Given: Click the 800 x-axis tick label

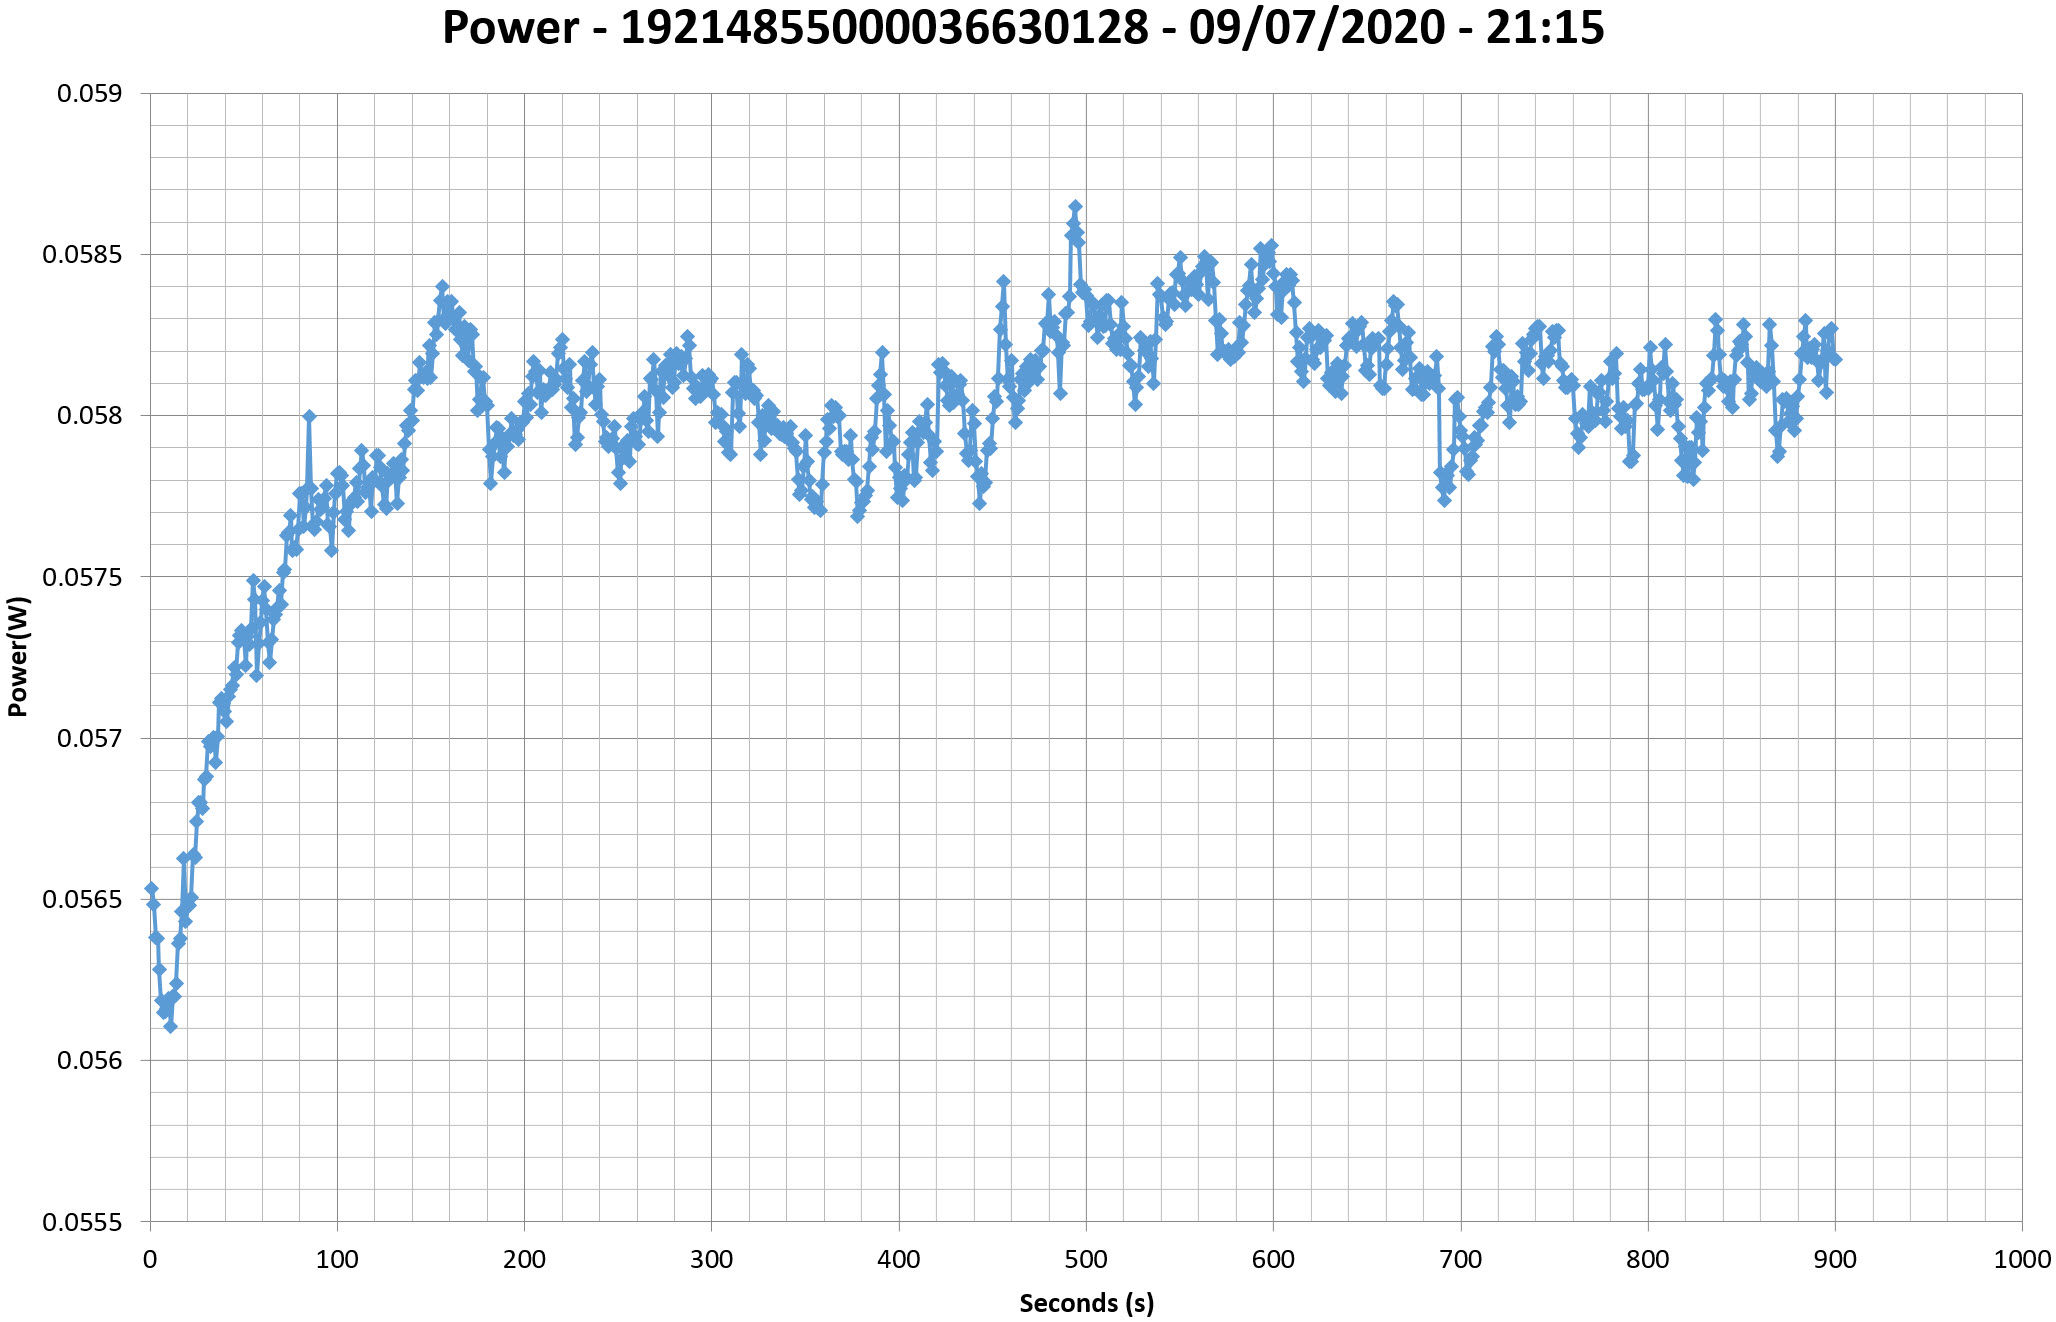Looking at the screenshot, I should pyautogui.click(x=1647, y=1260).
